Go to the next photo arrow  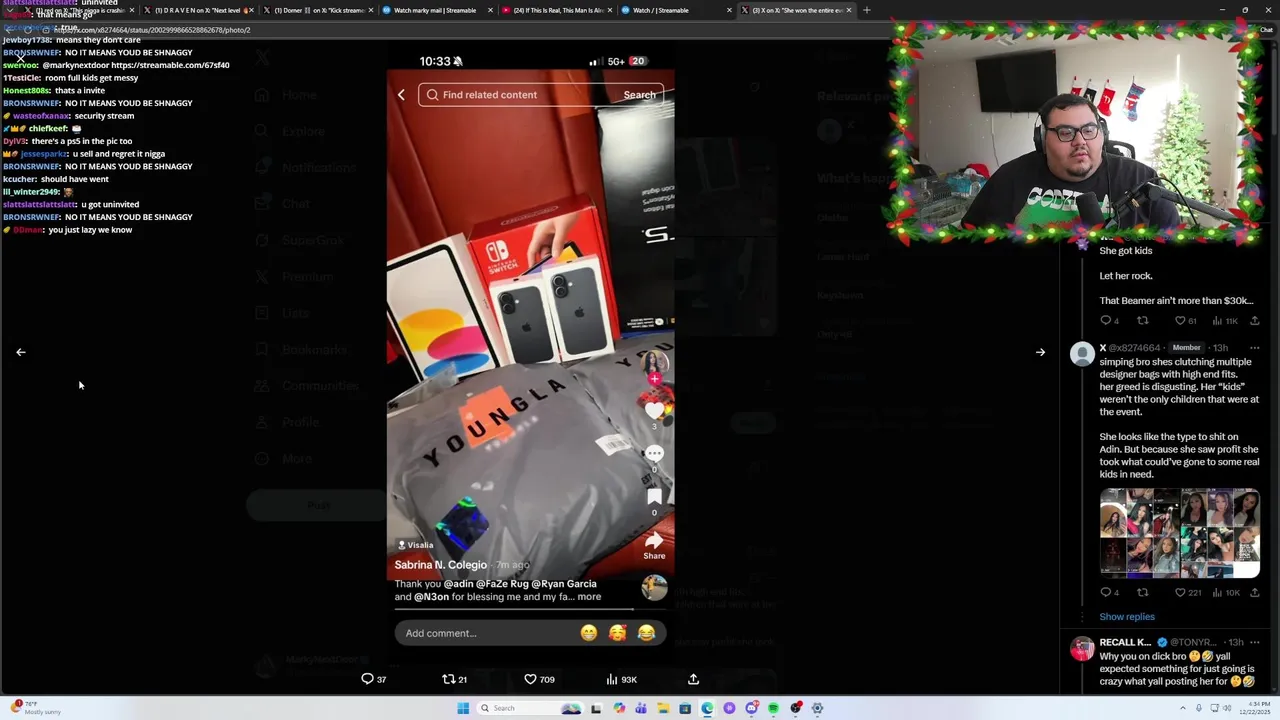click(x=1040, y=352)
